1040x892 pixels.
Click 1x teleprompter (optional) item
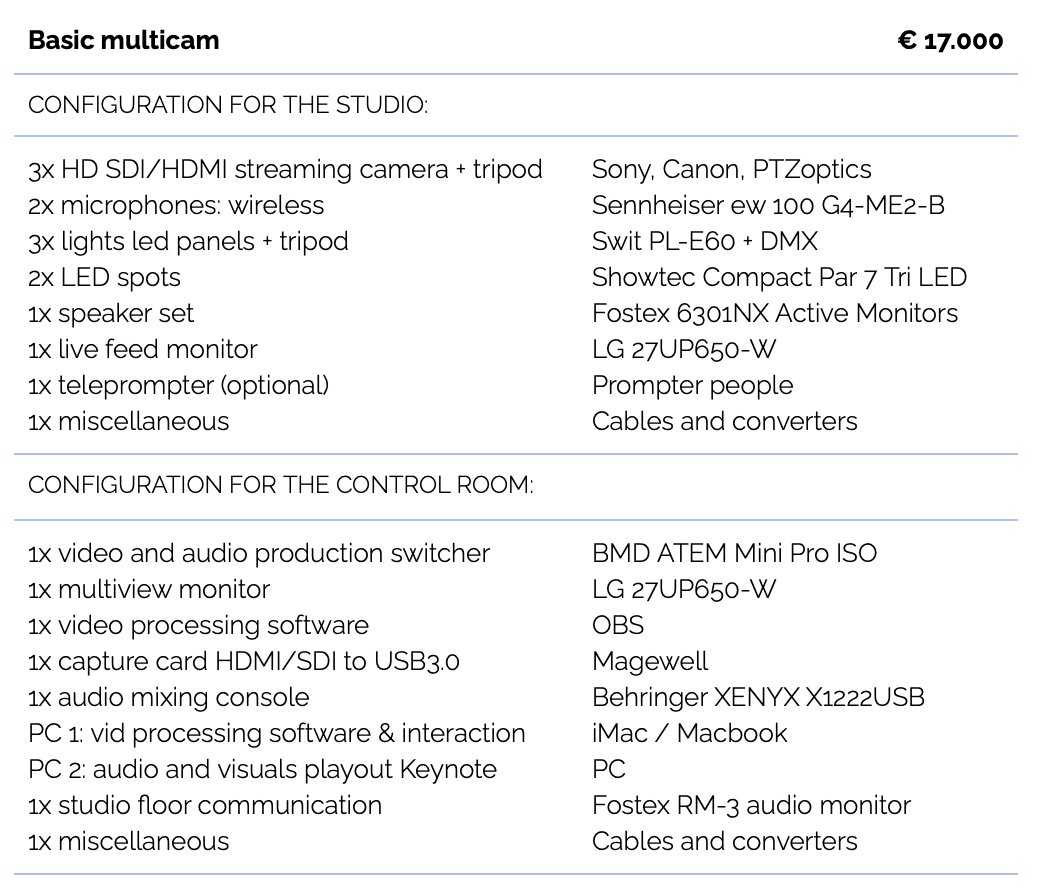point(178,385)
